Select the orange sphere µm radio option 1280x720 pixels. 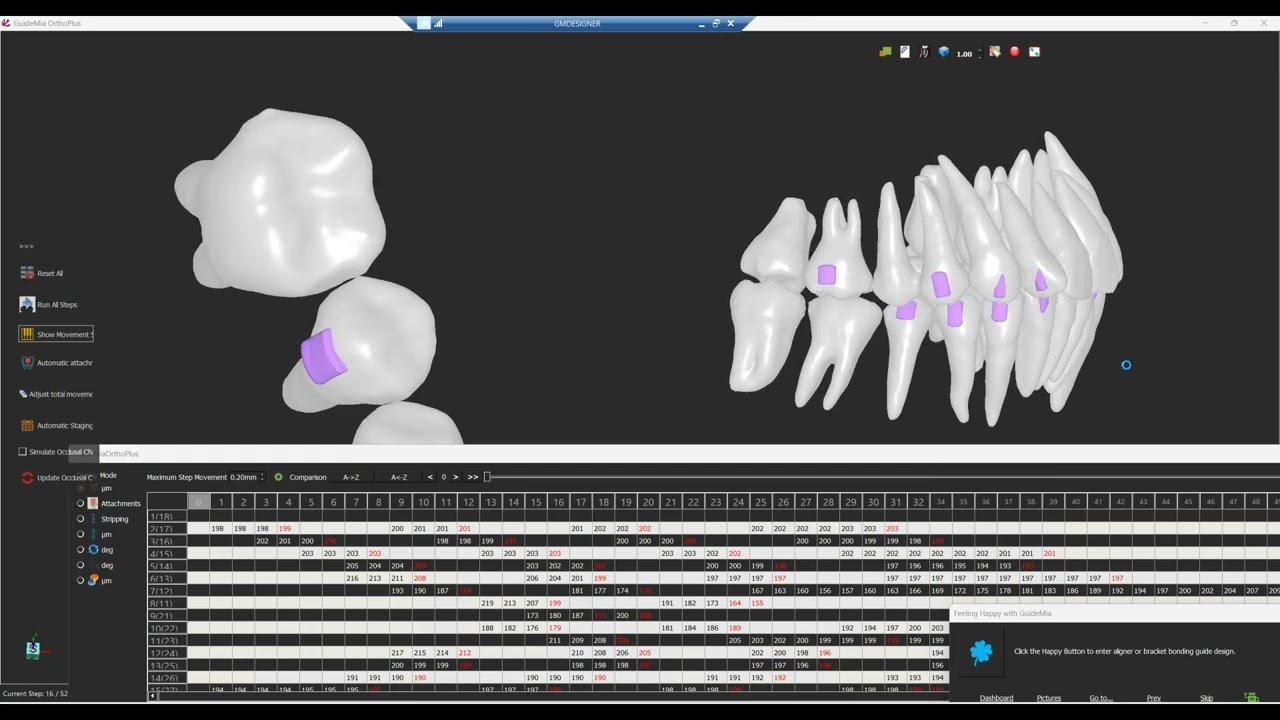click(80, 580)
